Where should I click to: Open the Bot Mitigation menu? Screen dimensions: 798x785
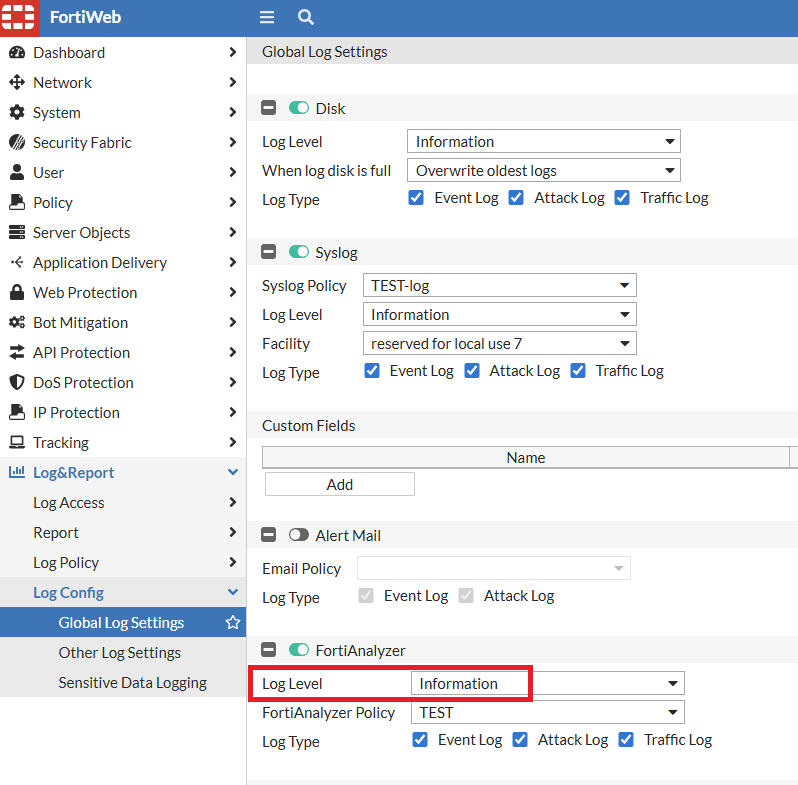[x=122, y=322]
